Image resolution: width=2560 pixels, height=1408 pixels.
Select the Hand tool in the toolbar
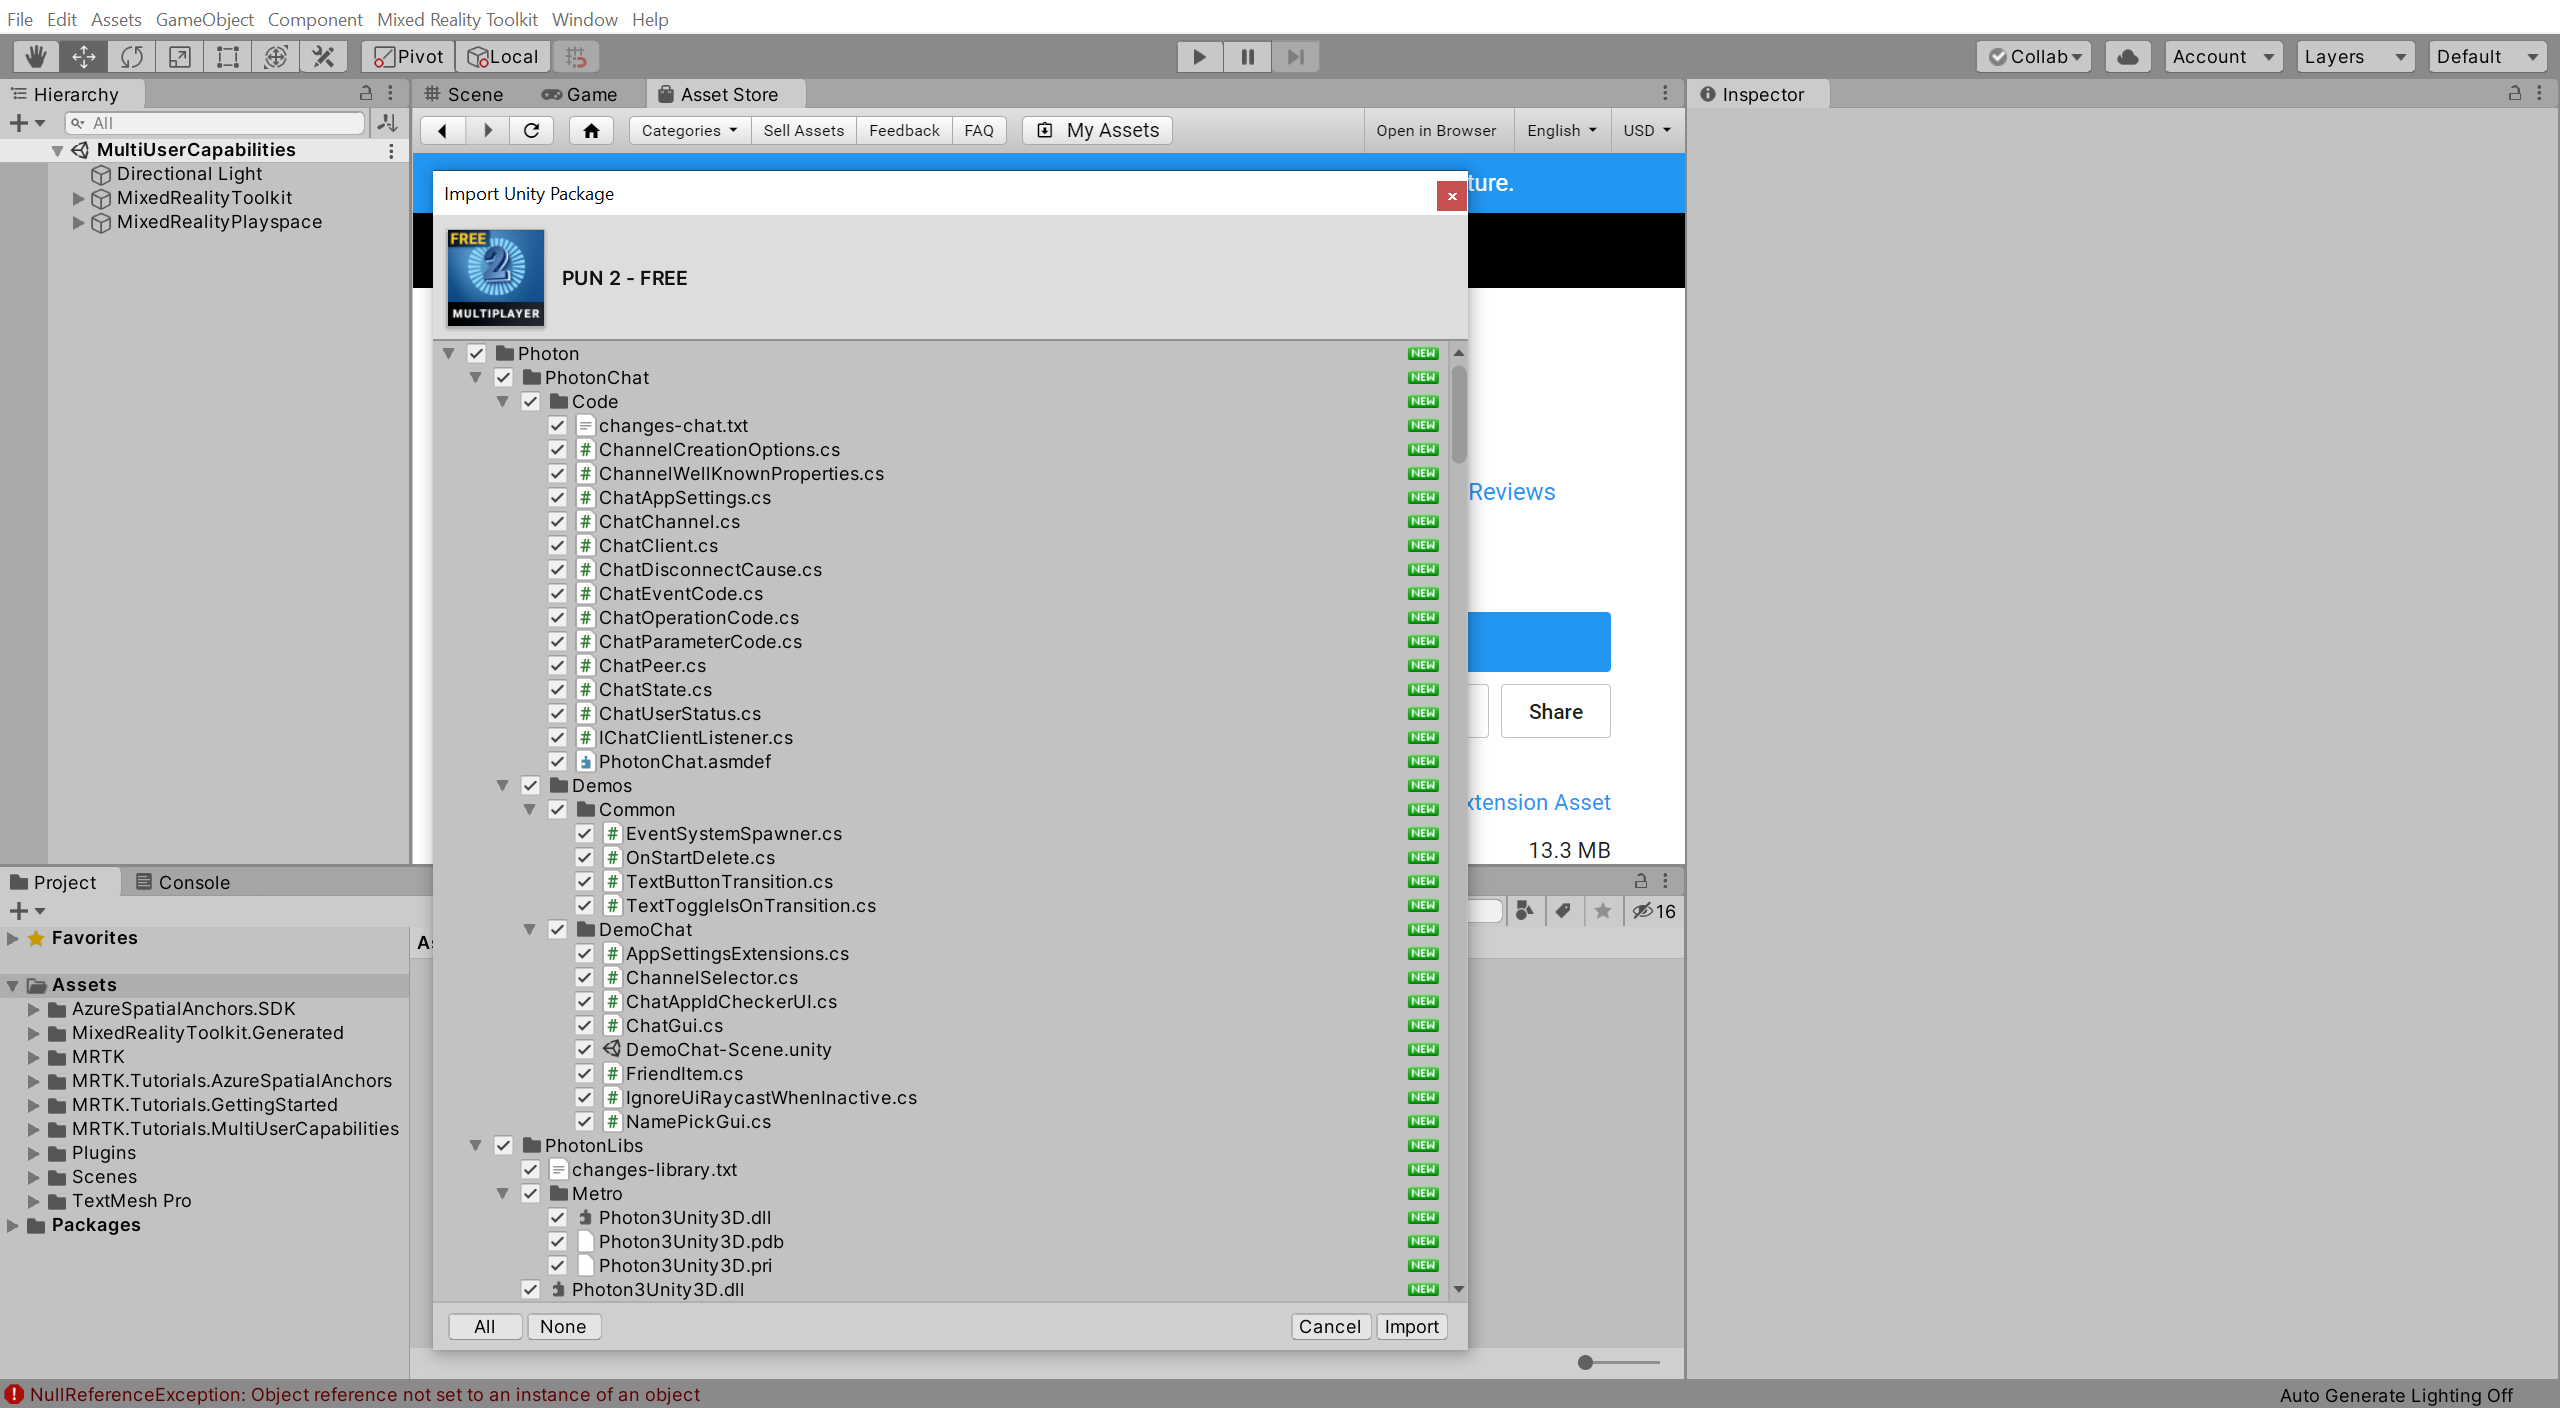coord(35,56)
